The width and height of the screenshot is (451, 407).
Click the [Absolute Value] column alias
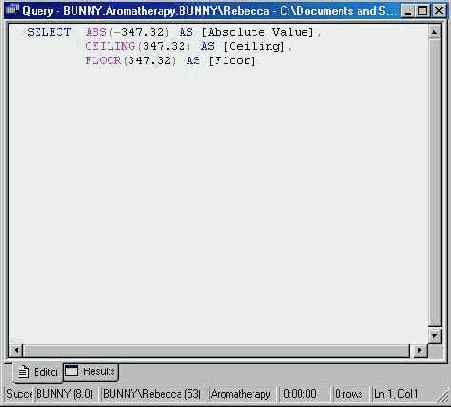pos(258,32)
